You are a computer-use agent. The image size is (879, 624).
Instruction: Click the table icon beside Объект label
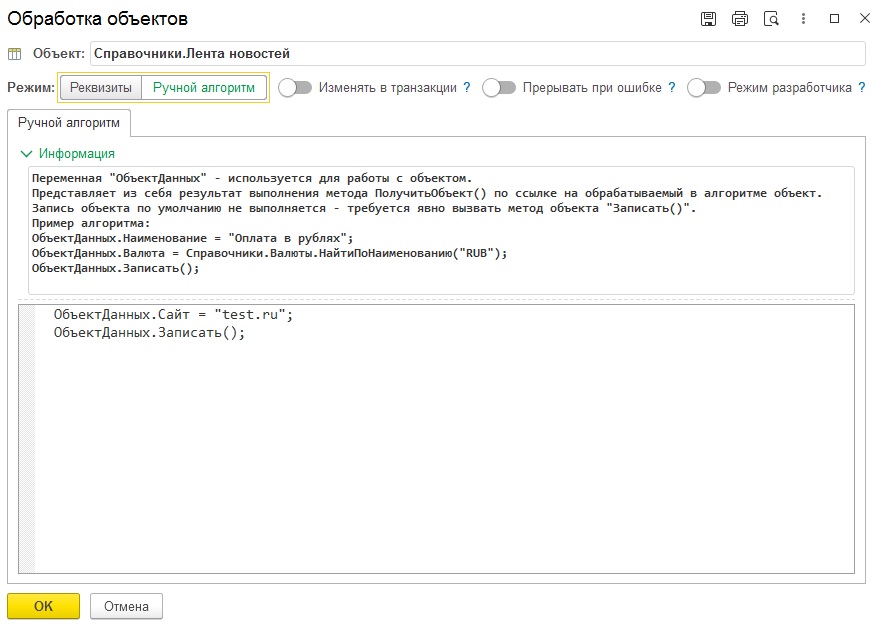click(14, 54)
